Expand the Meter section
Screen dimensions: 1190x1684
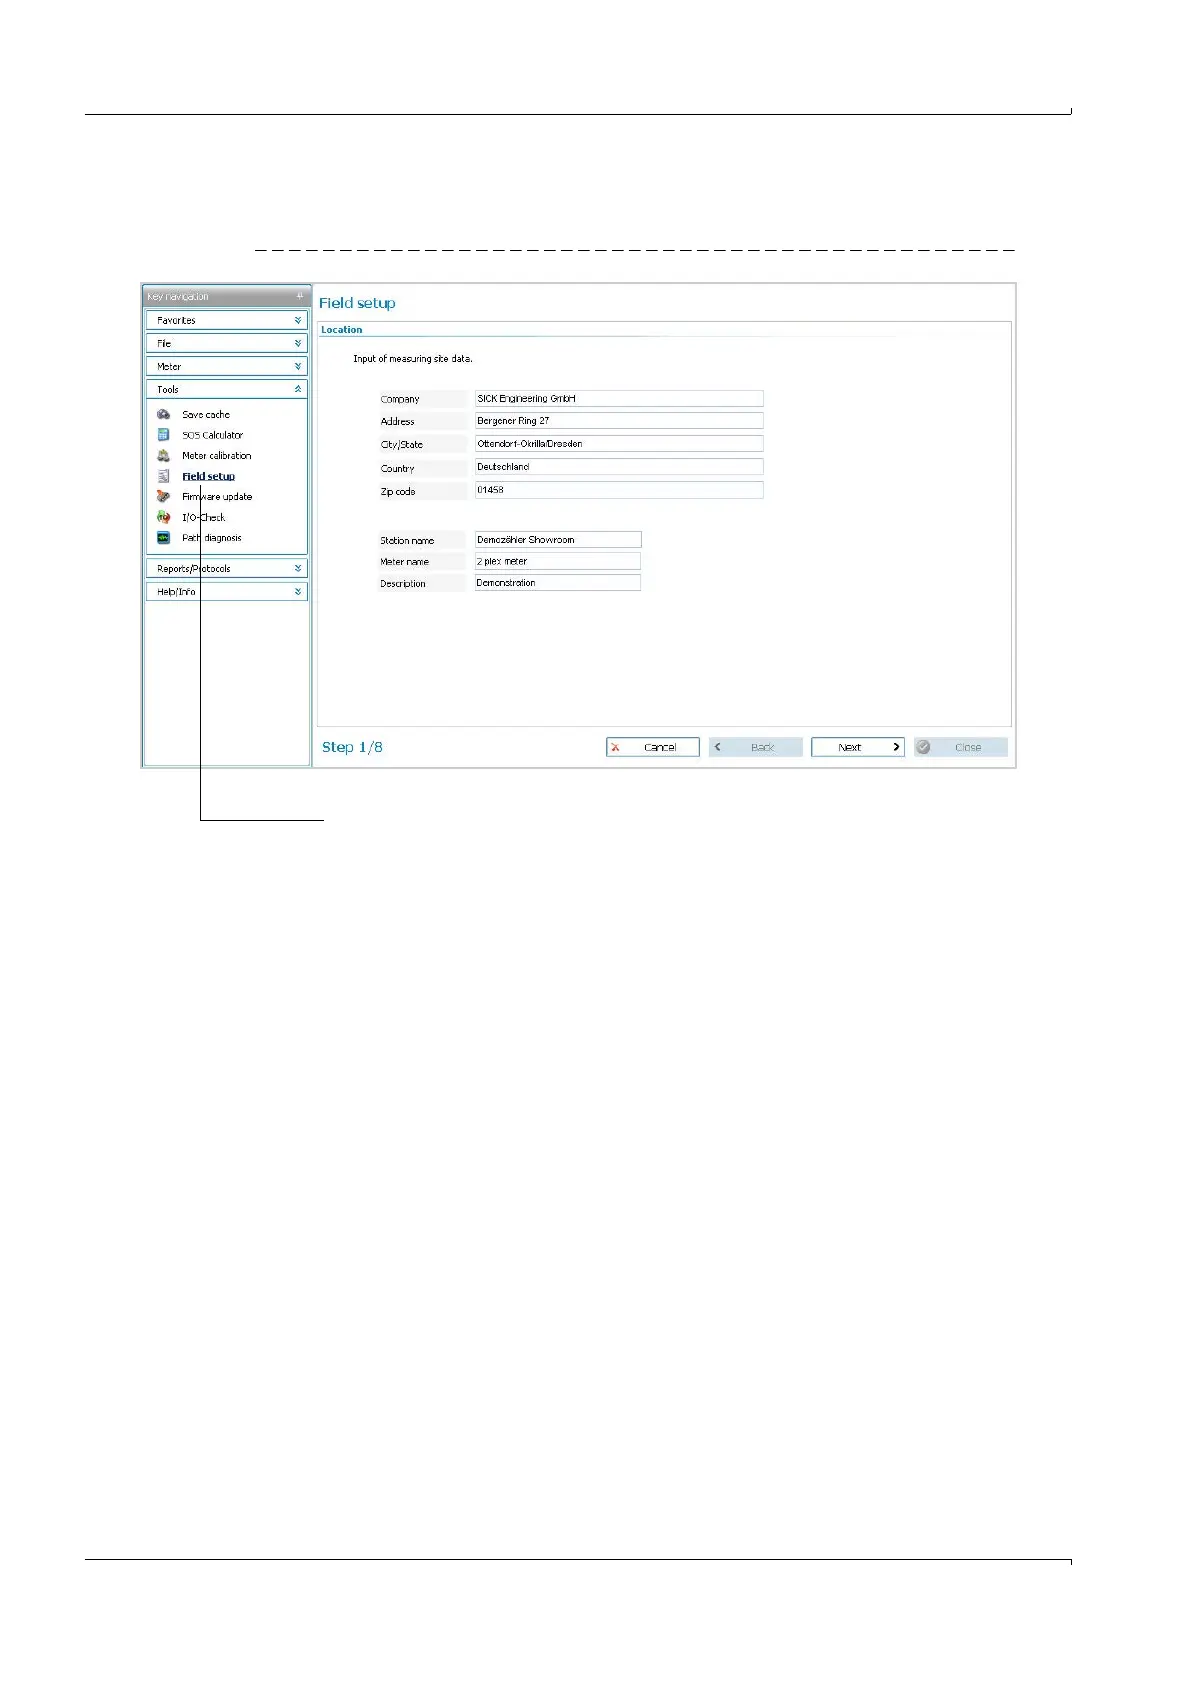(x=226, y=366)
